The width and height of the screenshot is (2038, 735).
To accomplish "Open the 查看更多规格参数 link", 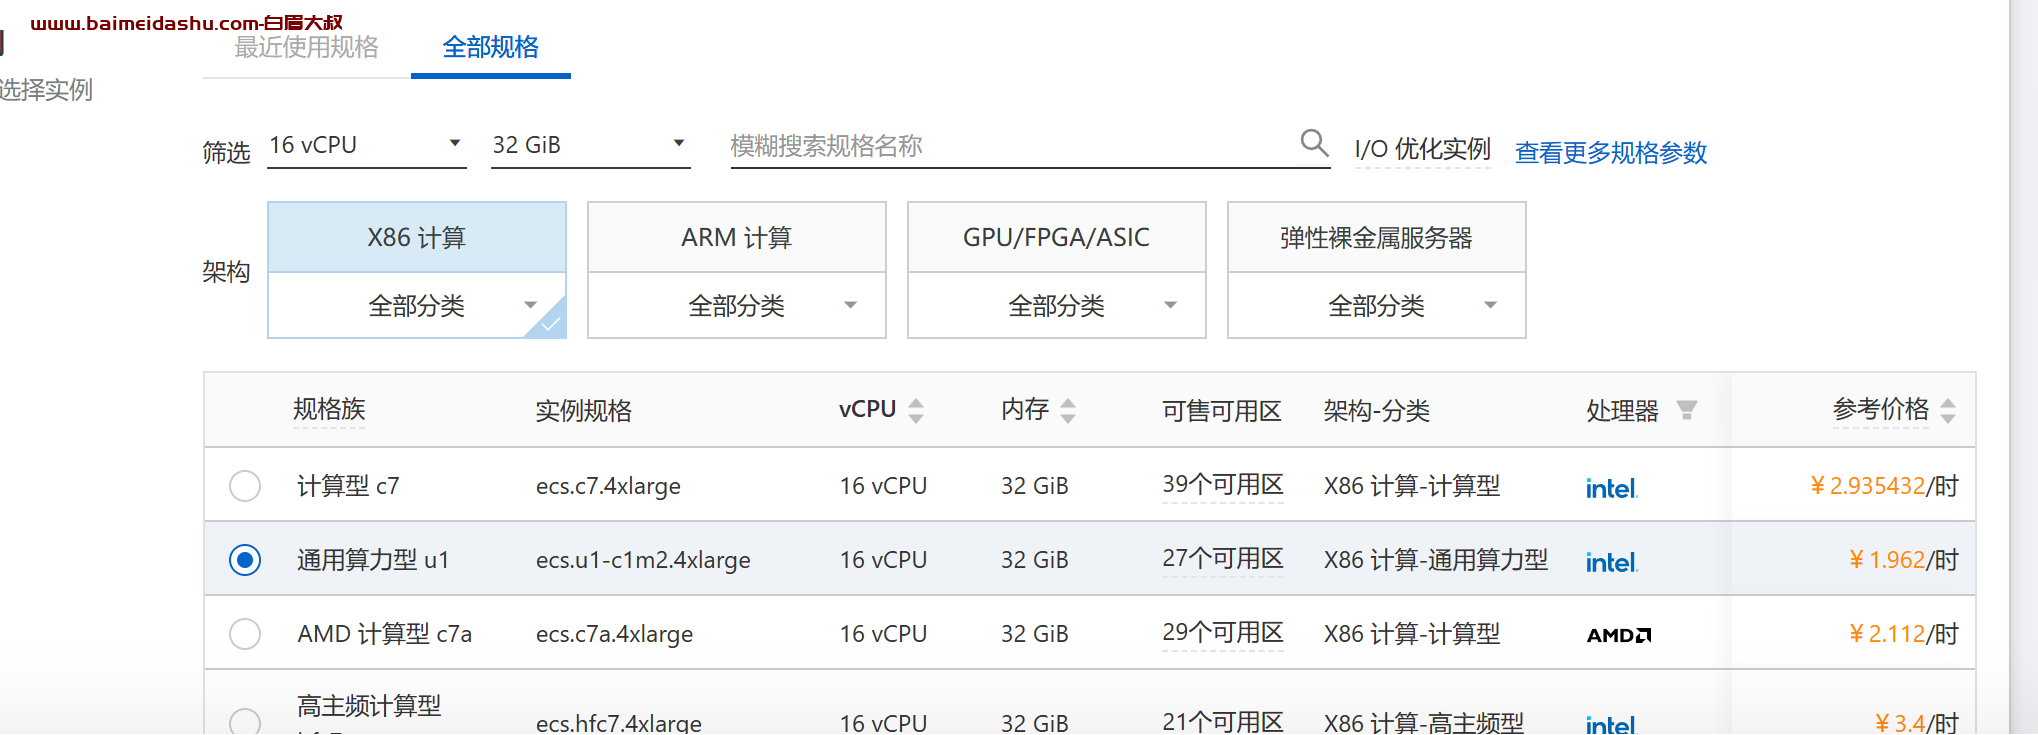I will [1611, 153].
